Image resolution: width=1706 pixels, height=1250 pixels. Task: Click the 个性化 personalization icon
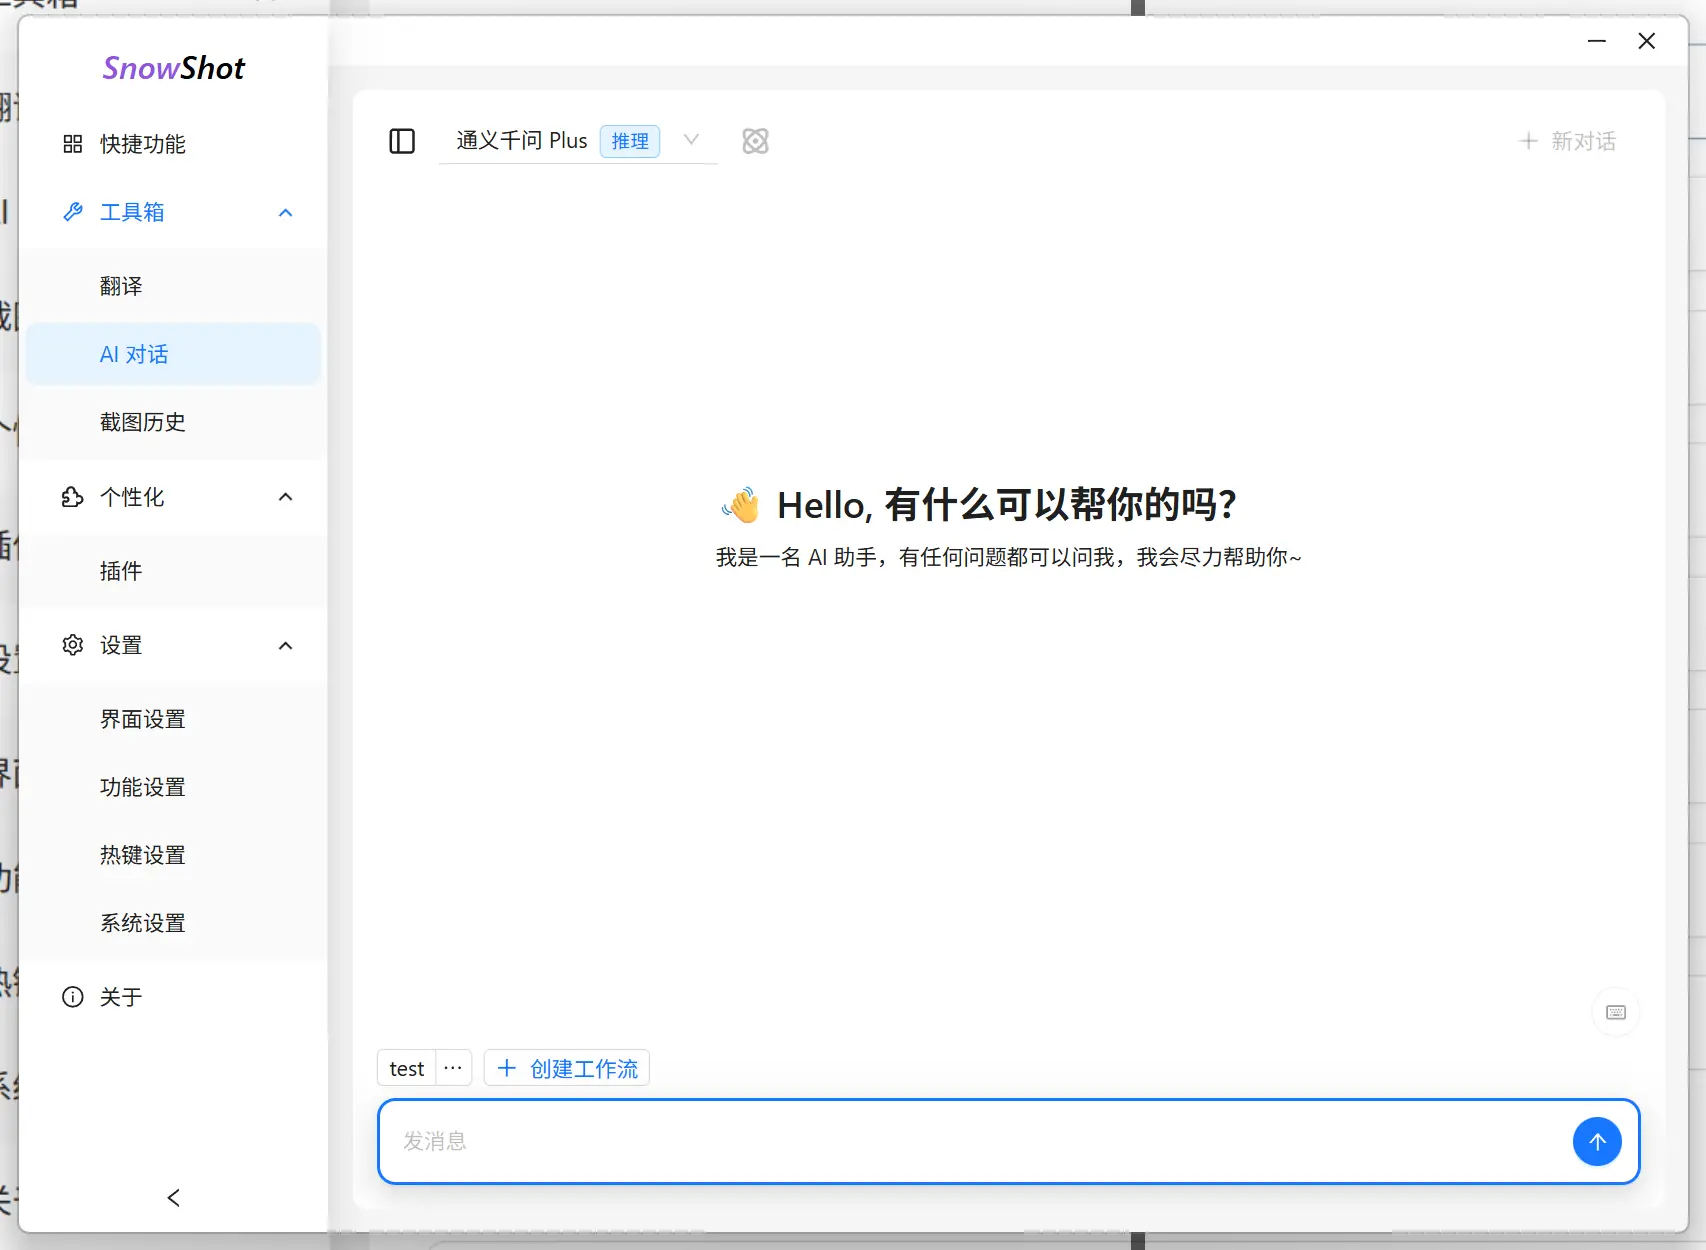click(x=71, y=497)
